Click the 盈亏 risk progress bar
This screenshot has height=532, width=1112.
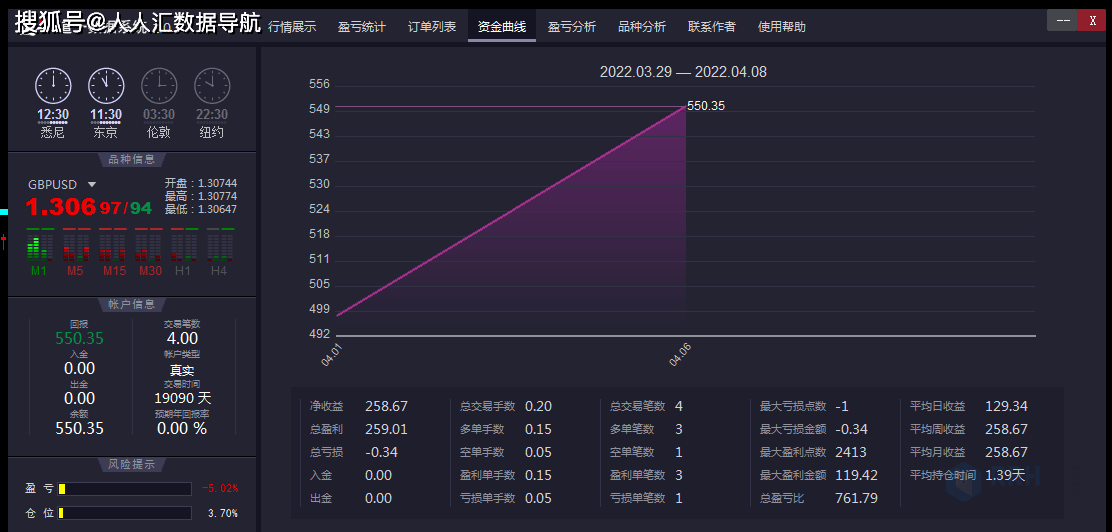tap(125, 489)
